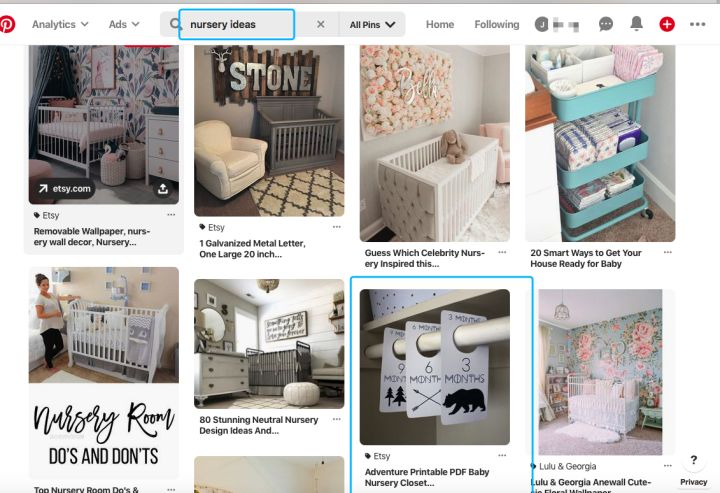This screenshot has width=720, height=493.
Task: Open the Privacy link
Action: [x=693, y=482]
